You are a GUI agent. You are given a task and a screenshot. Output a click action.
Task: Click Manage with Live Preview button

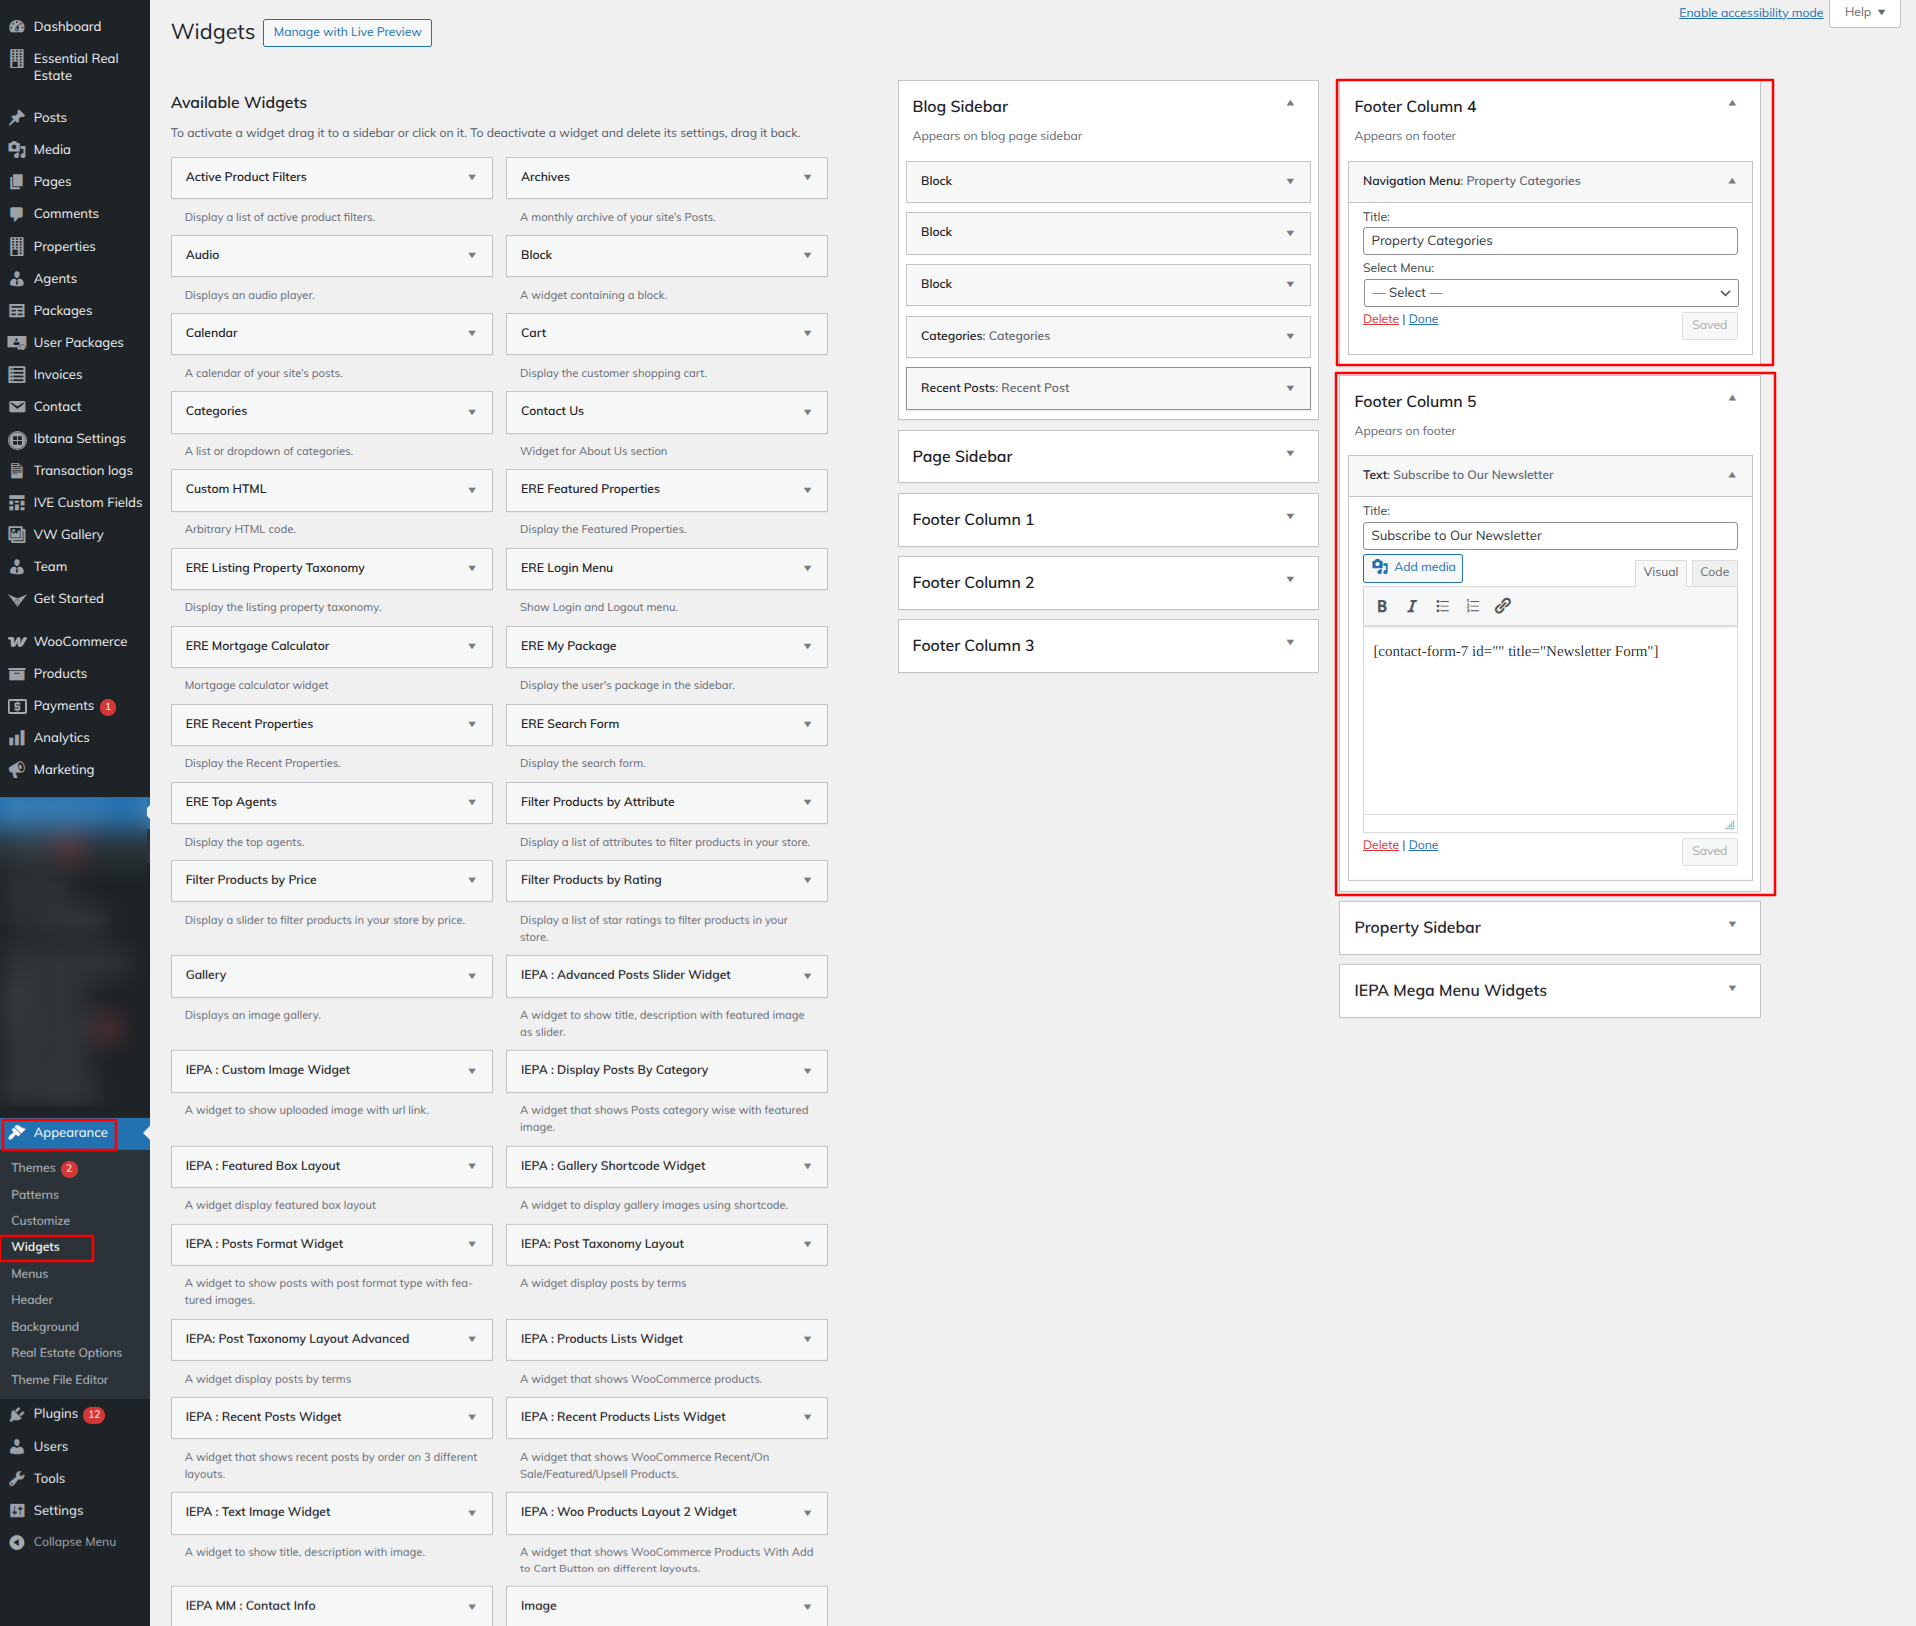[347, 32]
